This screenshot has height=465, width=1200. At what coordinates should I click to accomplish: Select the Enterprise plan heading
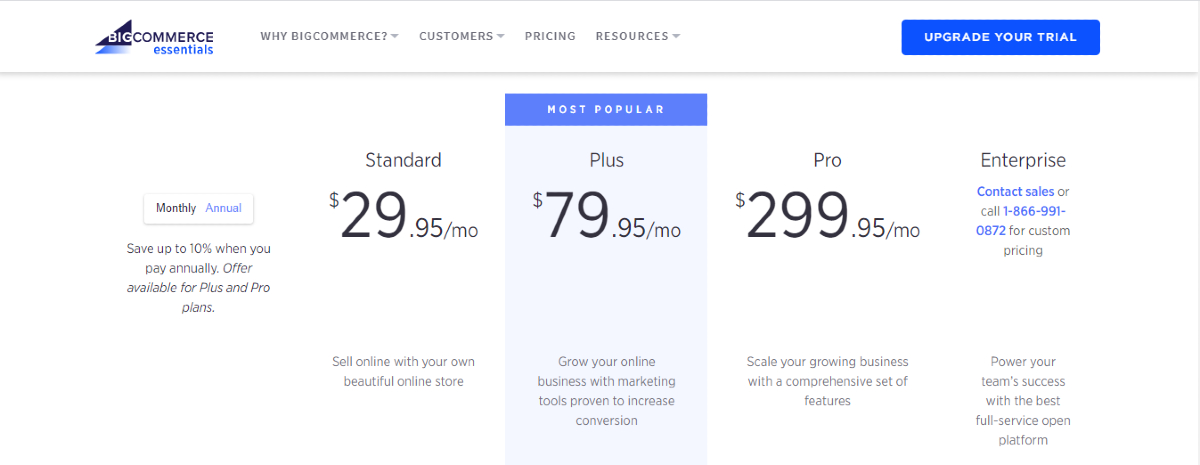(1023, 160)
